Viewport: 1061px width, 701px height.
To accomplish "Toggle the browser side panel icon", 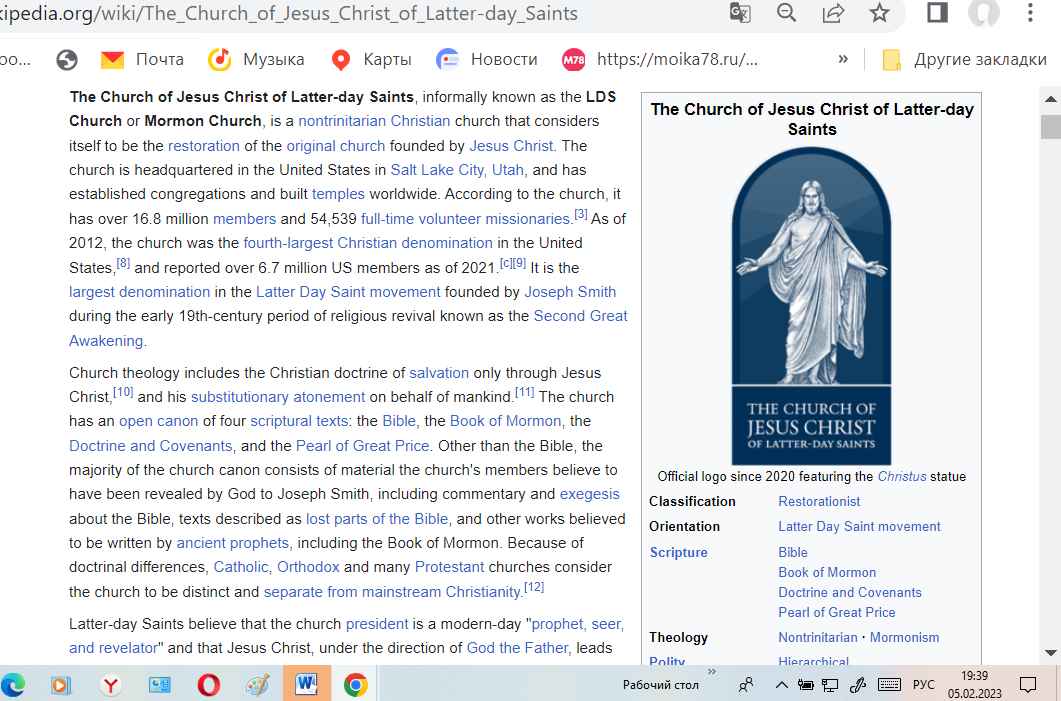I will (937, 13).
